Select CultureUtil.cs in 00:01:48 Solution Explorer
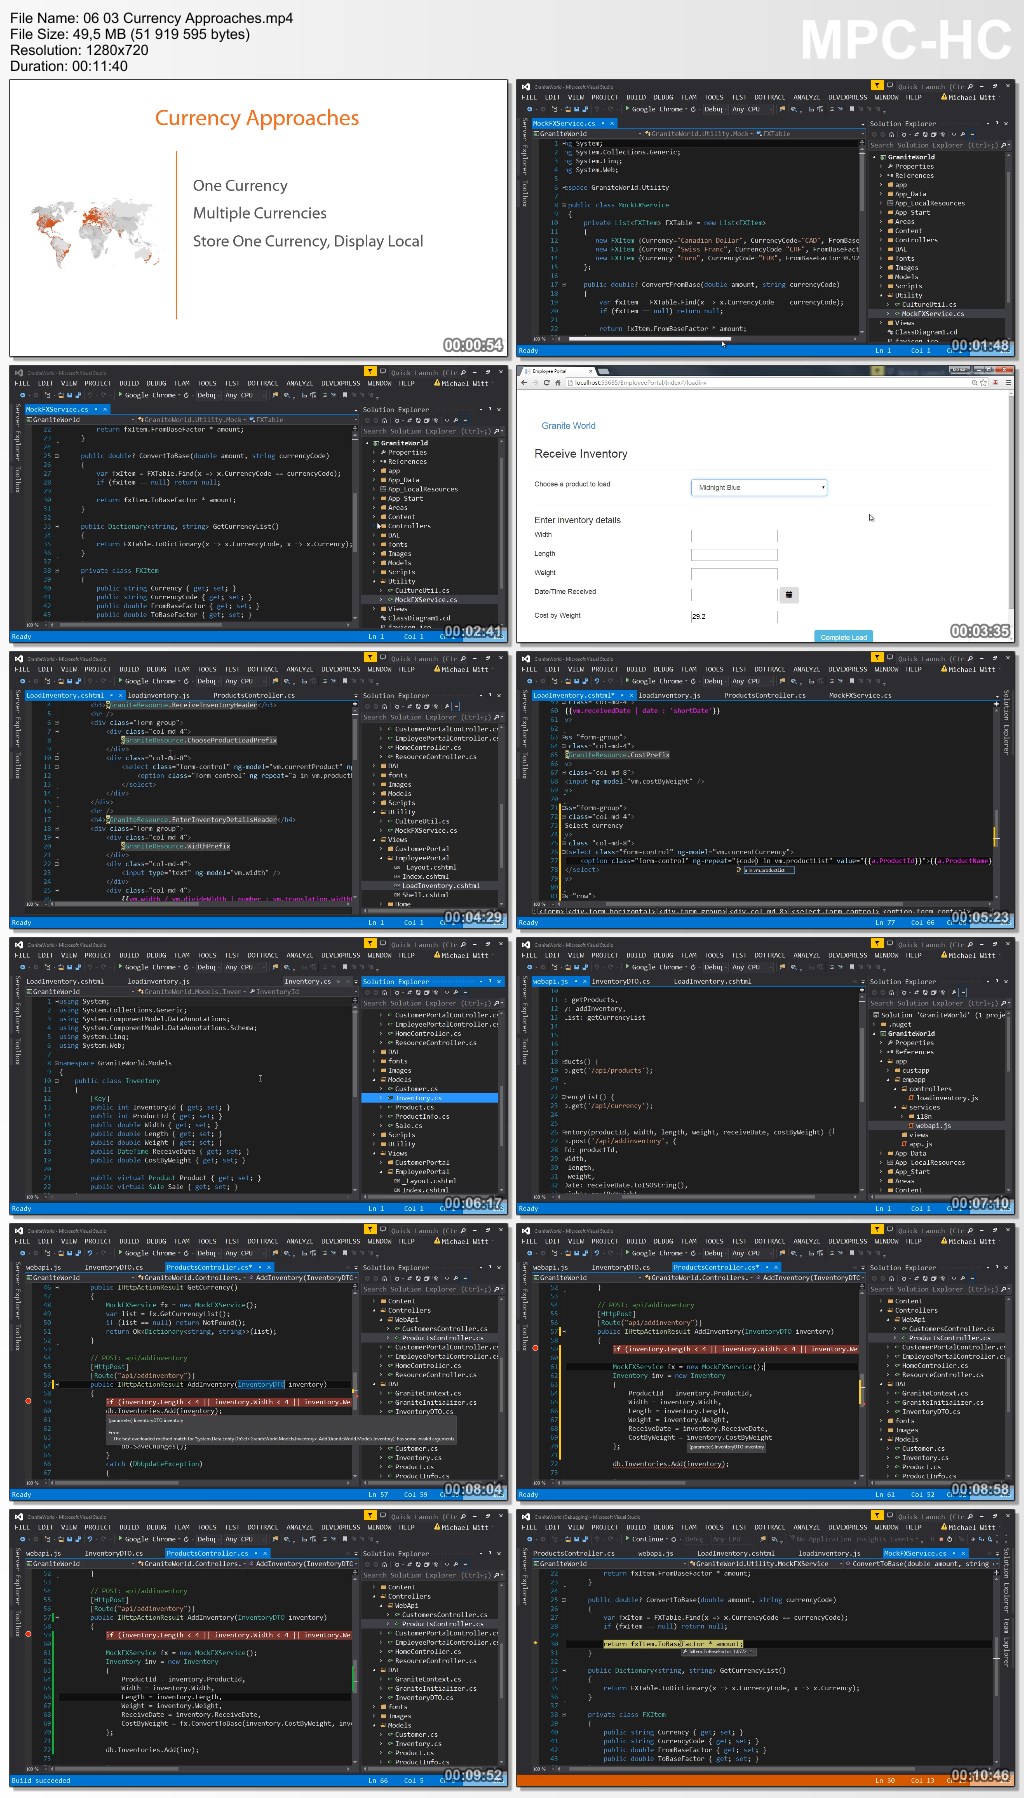 (x=927, y=305)
